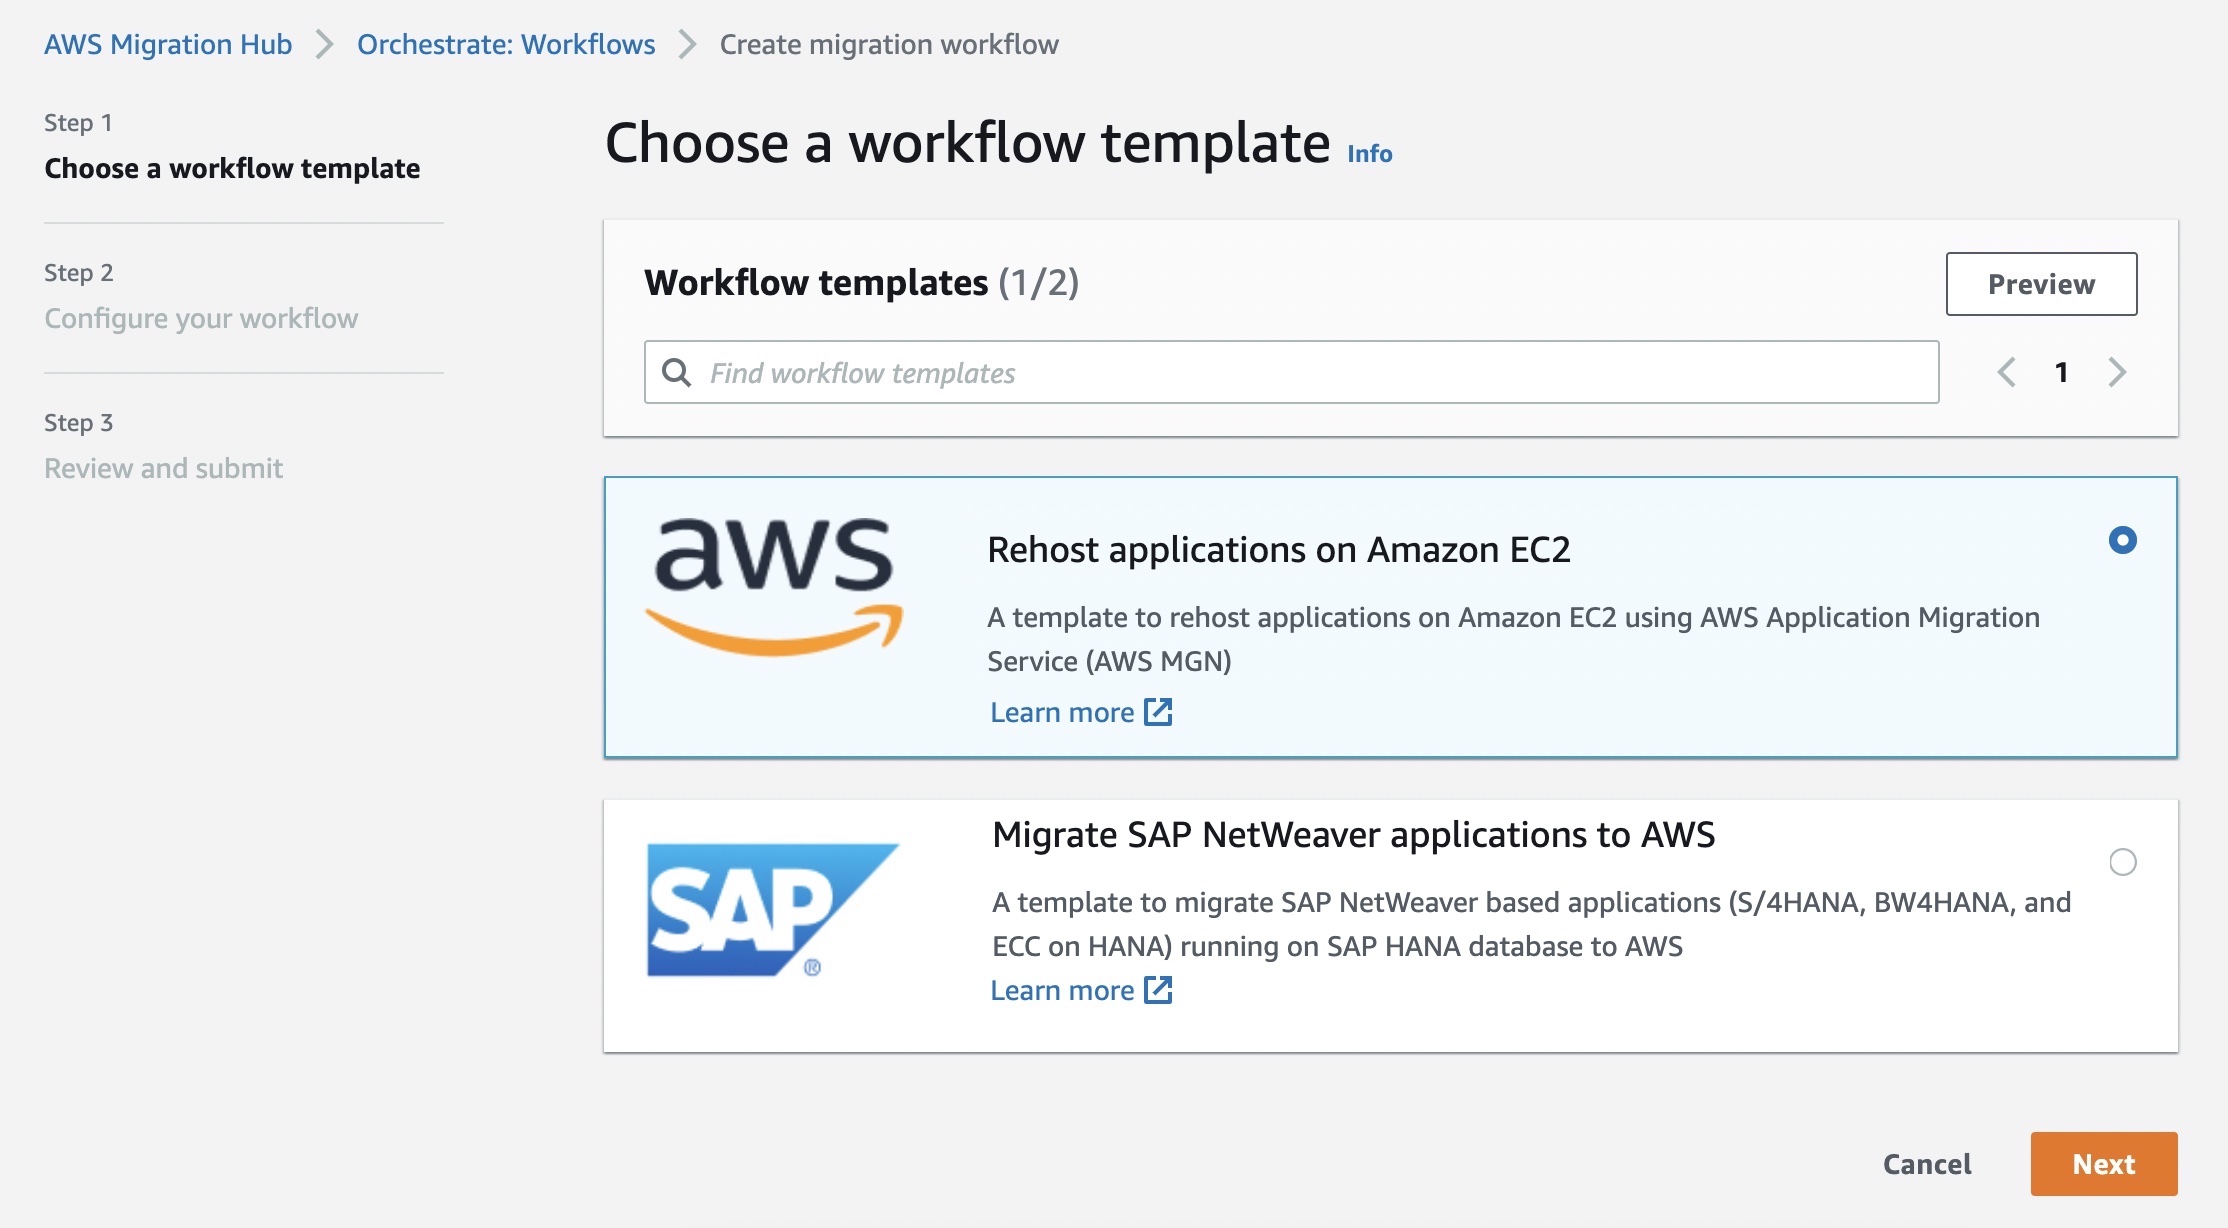2228x1228 pixels.
Task: Click 'Rehost applications on Amazon EC2' title
Action: [x=1279, y=550]
